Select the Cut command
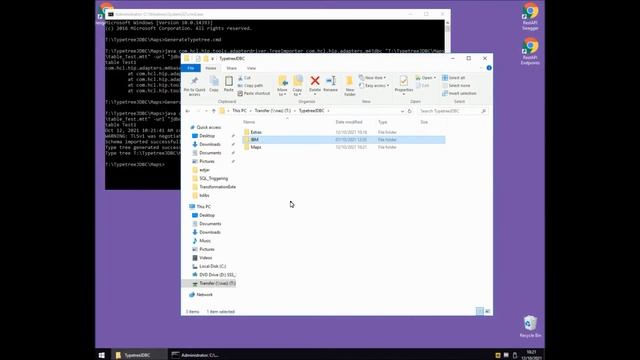 [244, 78]
